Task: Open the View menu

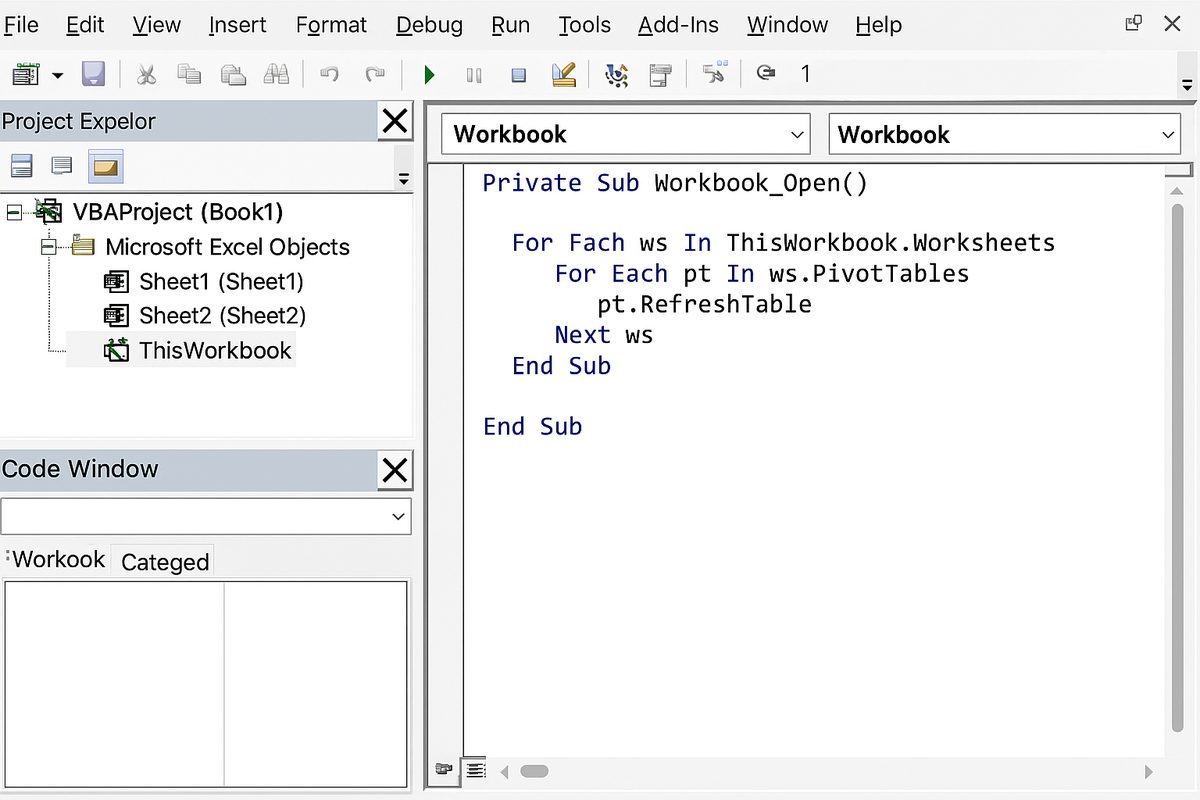Action: (157, 25)
